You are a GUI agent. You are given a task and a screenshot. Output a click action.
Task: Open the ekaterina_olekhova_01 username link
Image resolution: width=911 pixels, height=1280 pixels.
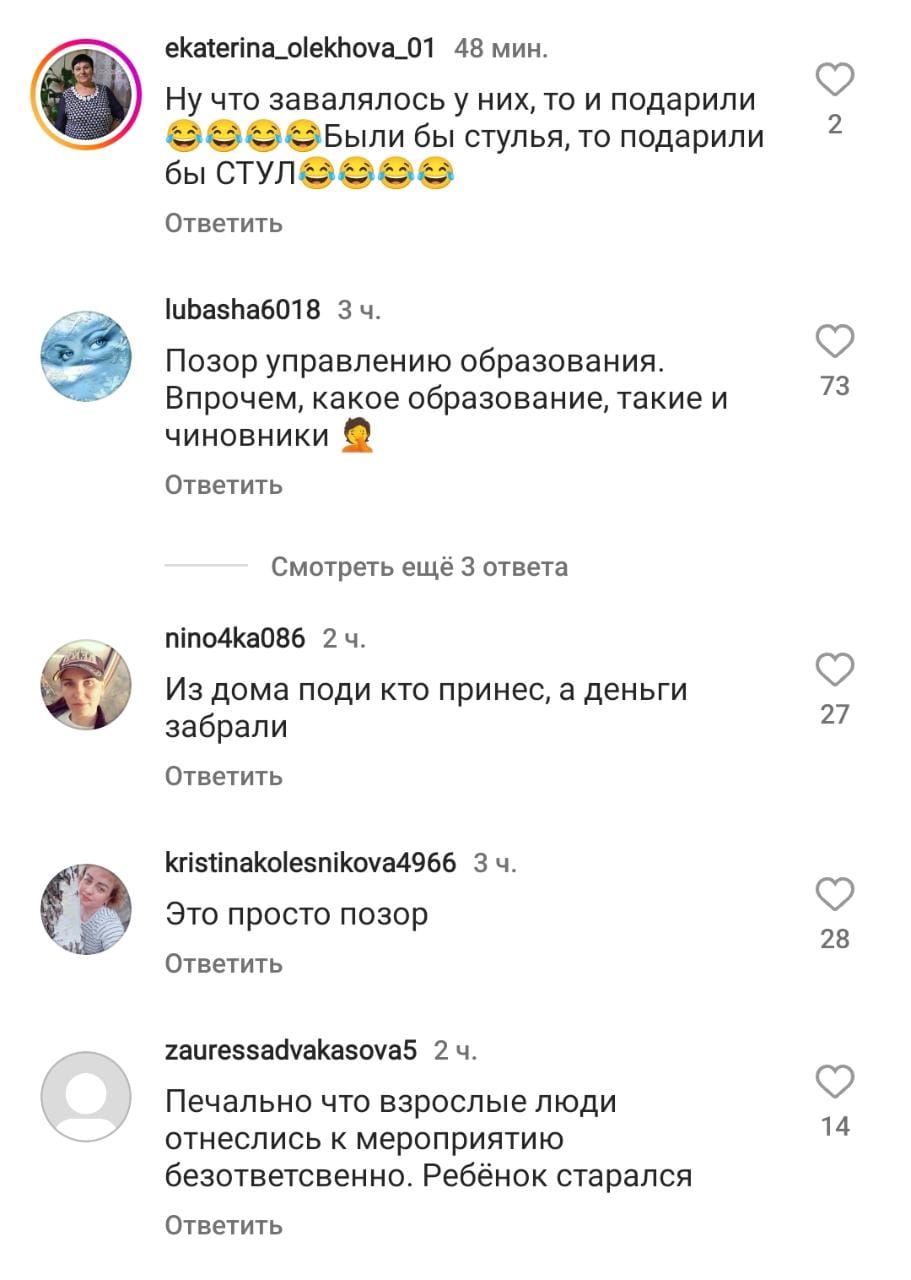tap(300, 47)
